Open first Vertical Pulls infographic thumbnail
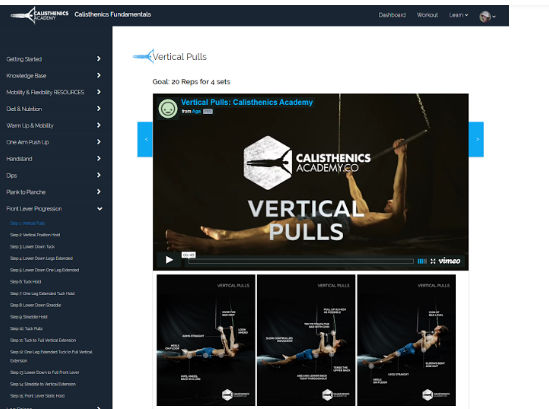Image resolution: width=549 pixels, height=409 pixels. coord(206,340)
